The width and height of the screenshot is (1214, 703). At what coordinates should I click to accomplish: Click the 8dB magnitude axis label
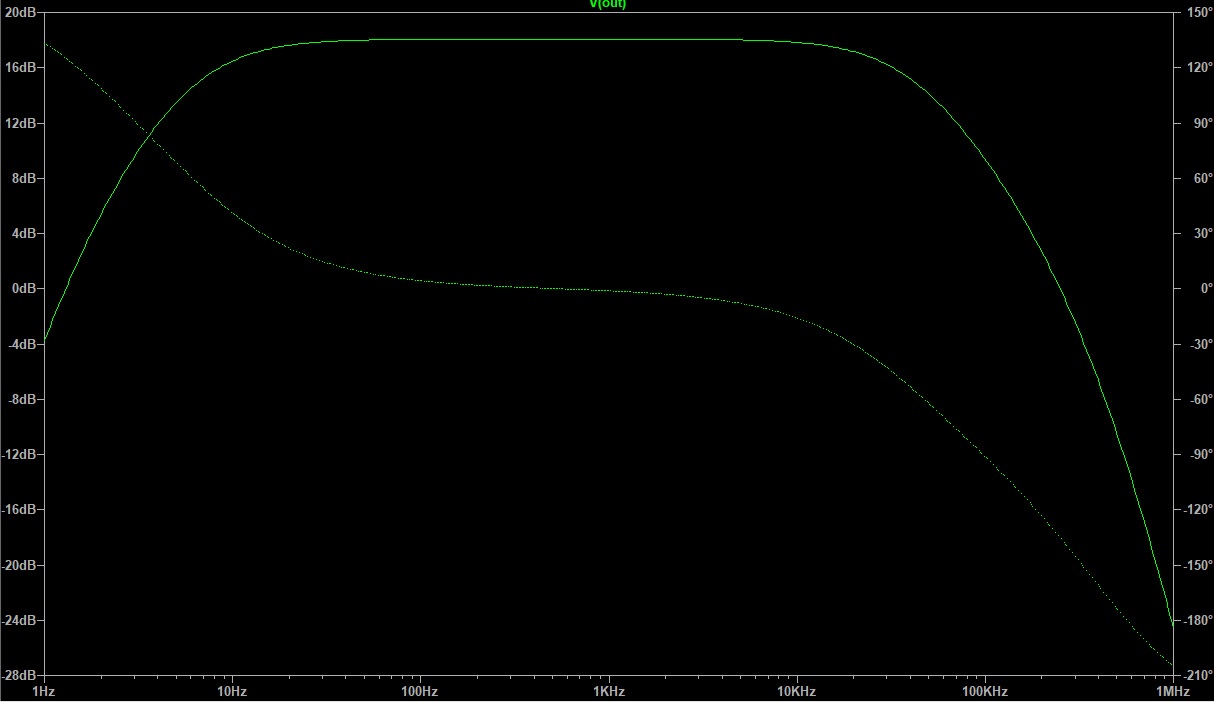(x=24, y=178)
